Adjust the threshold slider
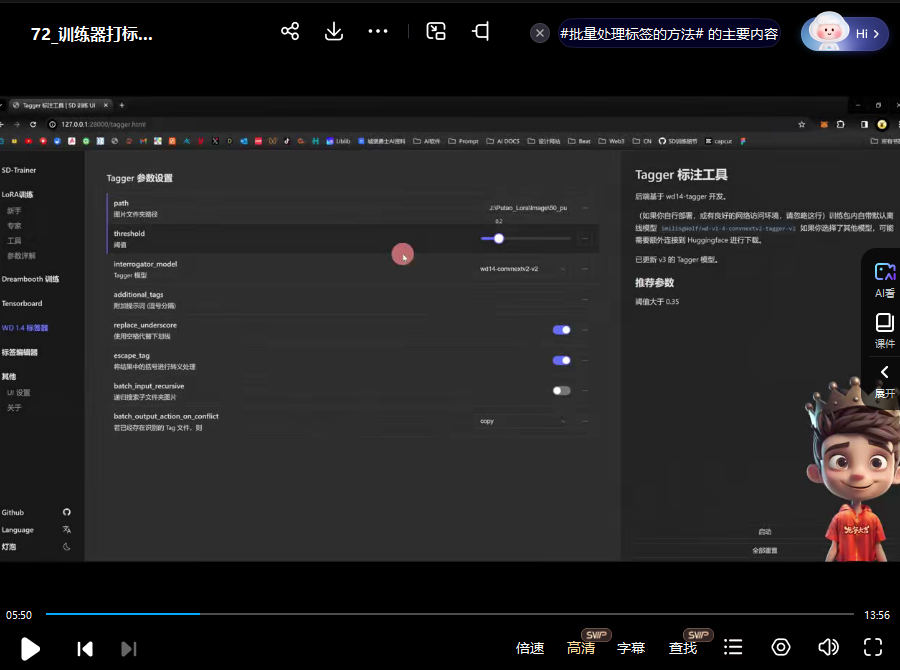Image resolution: width=900 pixels, height=670 pixels. 499,238
